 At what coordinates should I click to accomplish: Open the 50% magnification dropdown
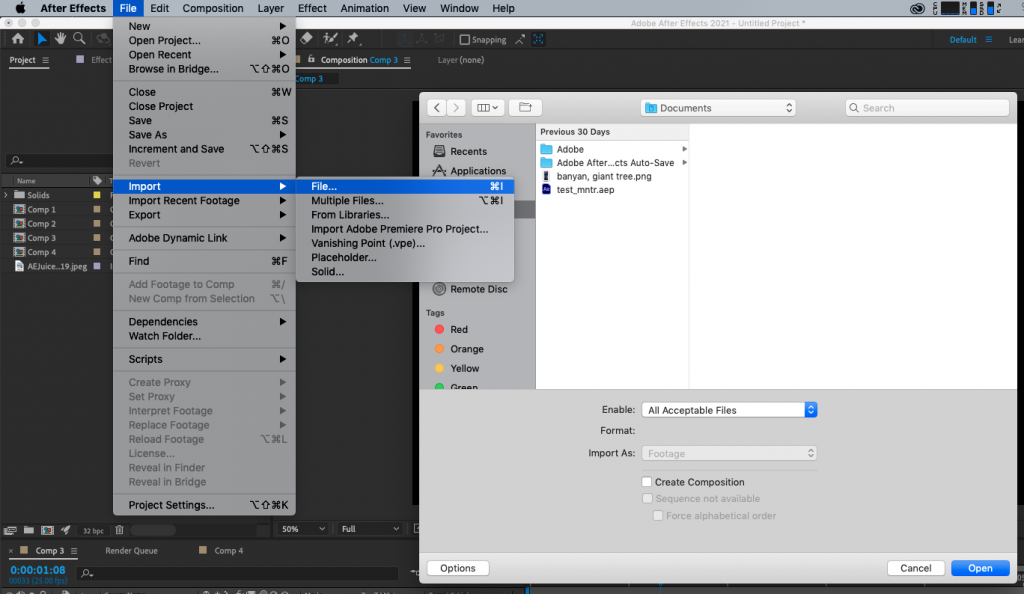(301, 529)
